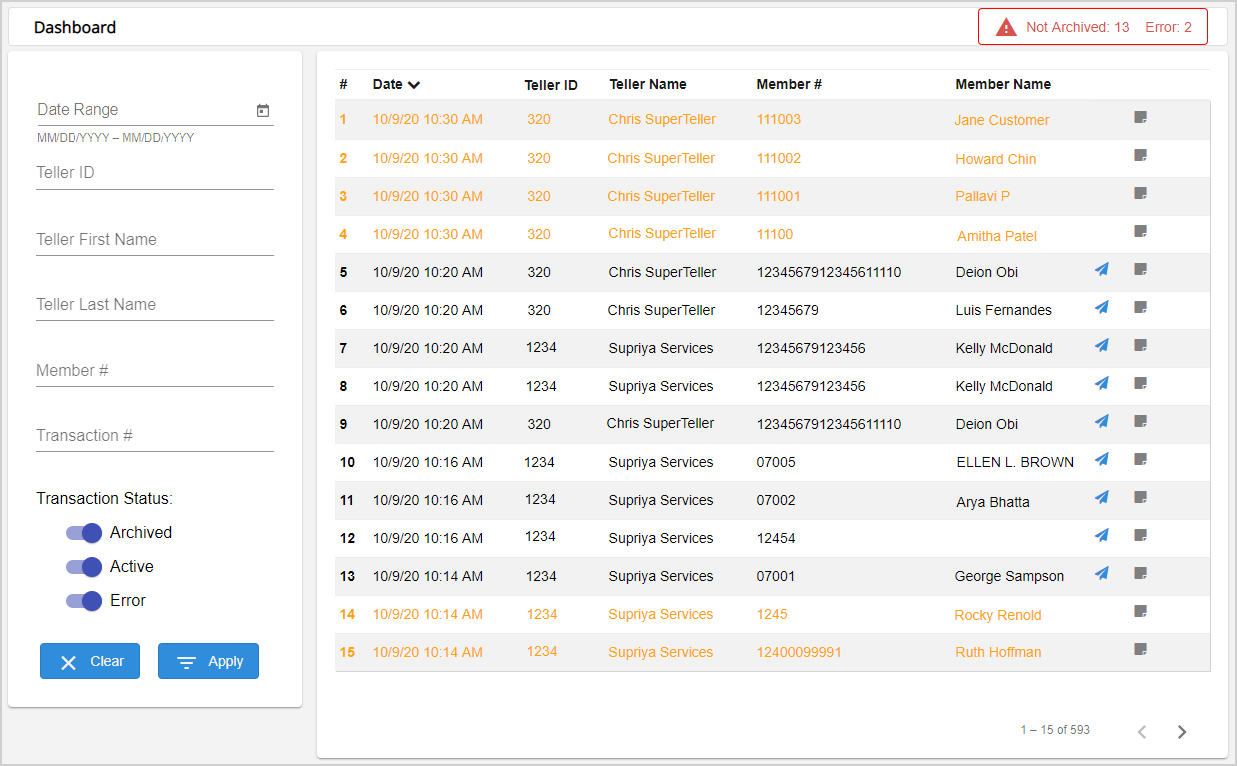
Task: Toggle the Archived transaction status switch
Action: point(84,533)
